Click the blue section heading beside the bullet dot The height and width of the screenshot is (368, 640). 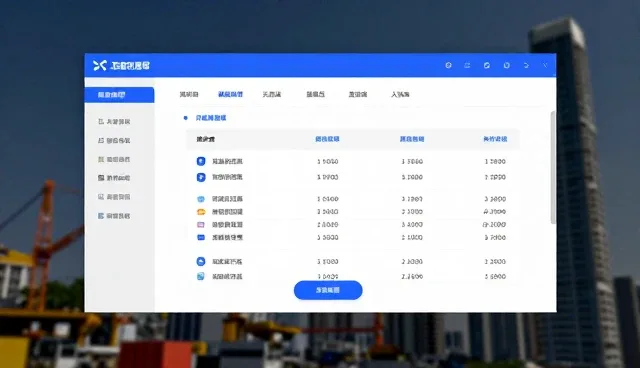point(211,118)
